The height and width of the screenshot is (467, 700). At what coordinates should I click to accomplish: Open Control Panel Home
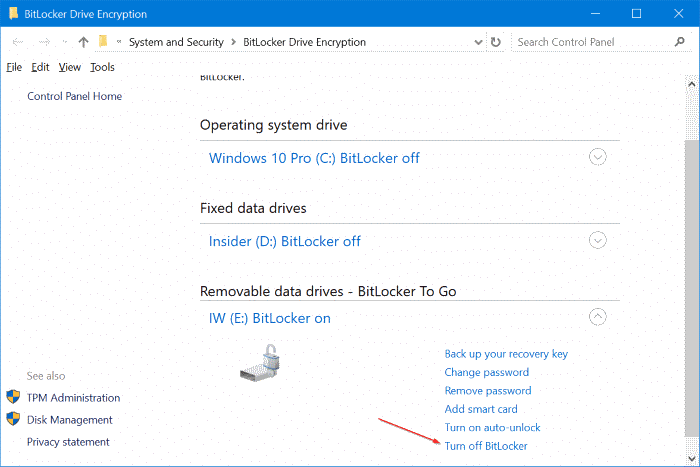click(x=74, y=96)
